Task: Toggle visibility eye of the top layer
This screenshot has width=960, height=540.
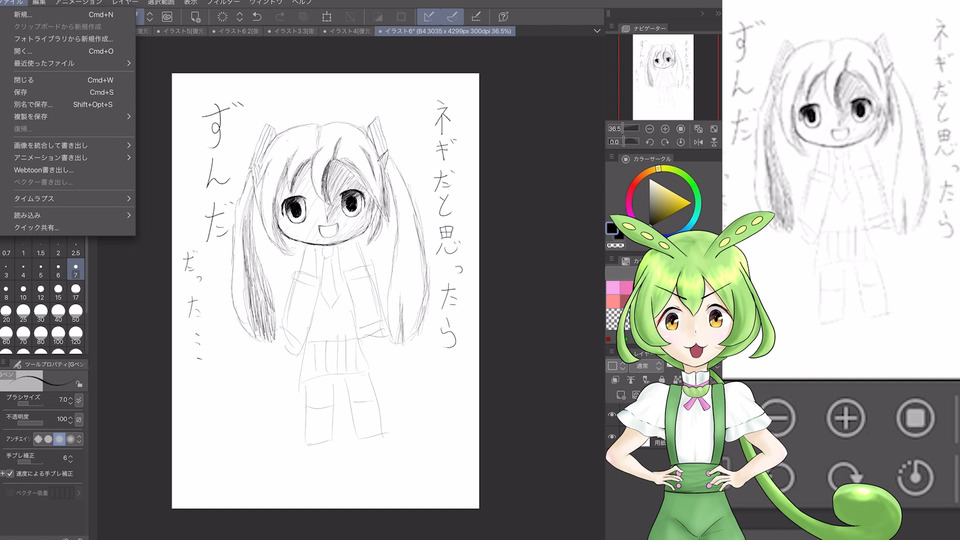Action: coord(612,415)
